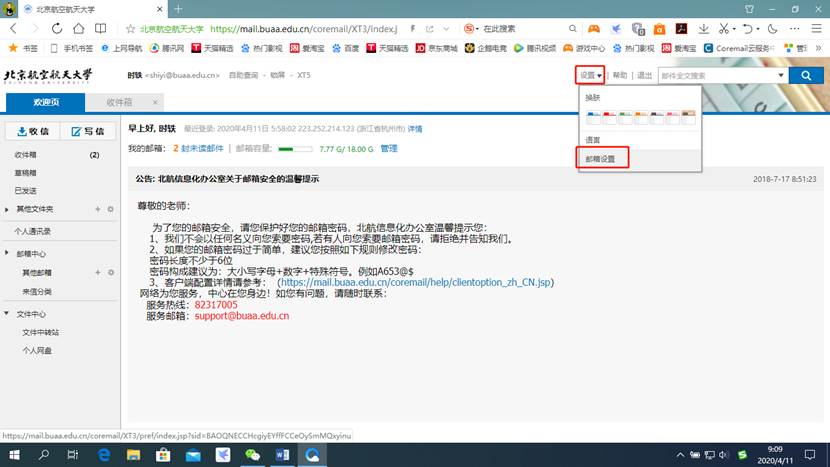The image size is (830, 467).
Task: Open the search box dropdown arrow
Action: (780, 75)
